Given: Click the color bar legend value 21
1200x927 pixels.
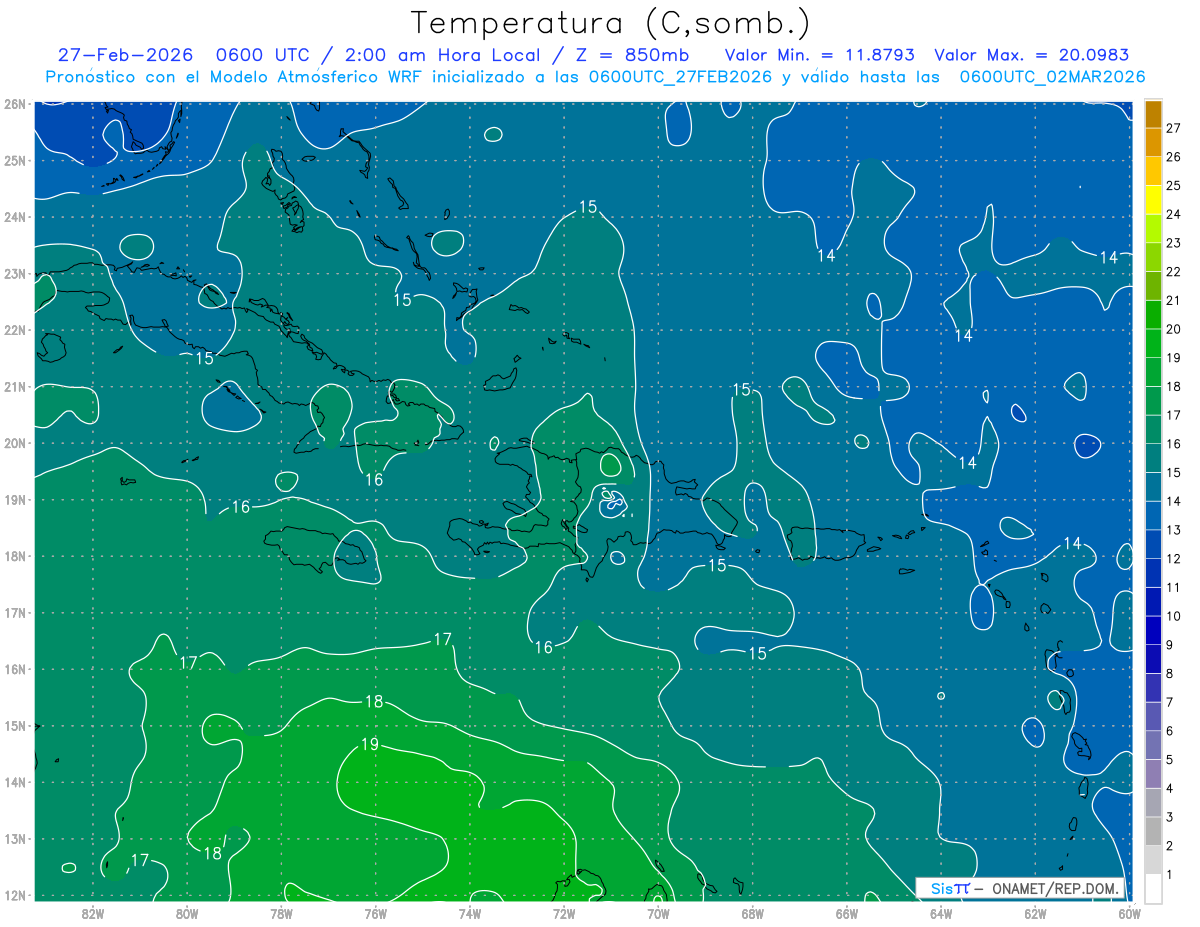Looking at the screenshot, I should [1174, 301].
